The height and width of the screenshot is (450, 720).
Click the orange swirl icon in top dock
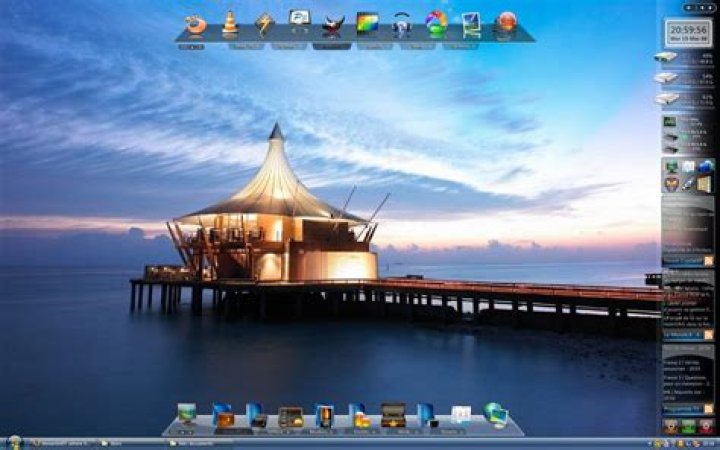click(x=196, y=24)
